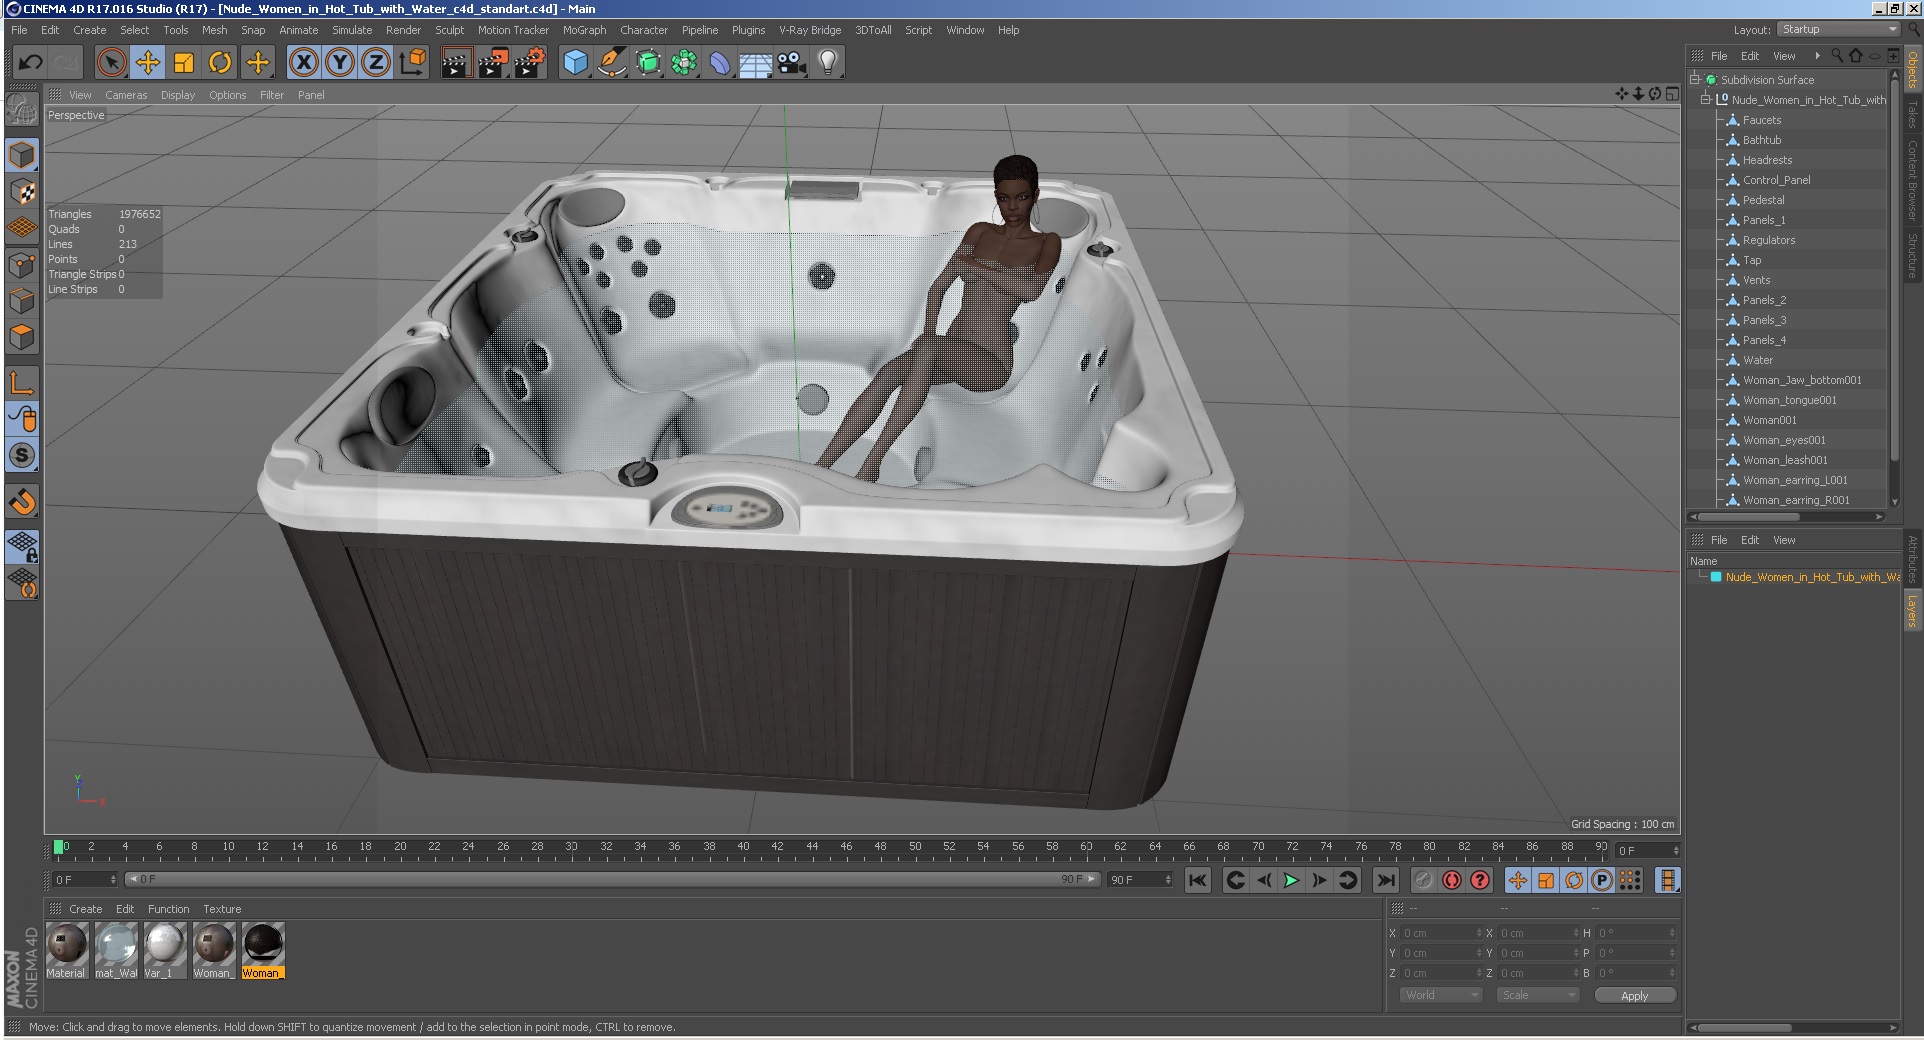Open the spline Pen tool
The image size is (1924, 1040).
pyautogui.click(x=611, y=63)
